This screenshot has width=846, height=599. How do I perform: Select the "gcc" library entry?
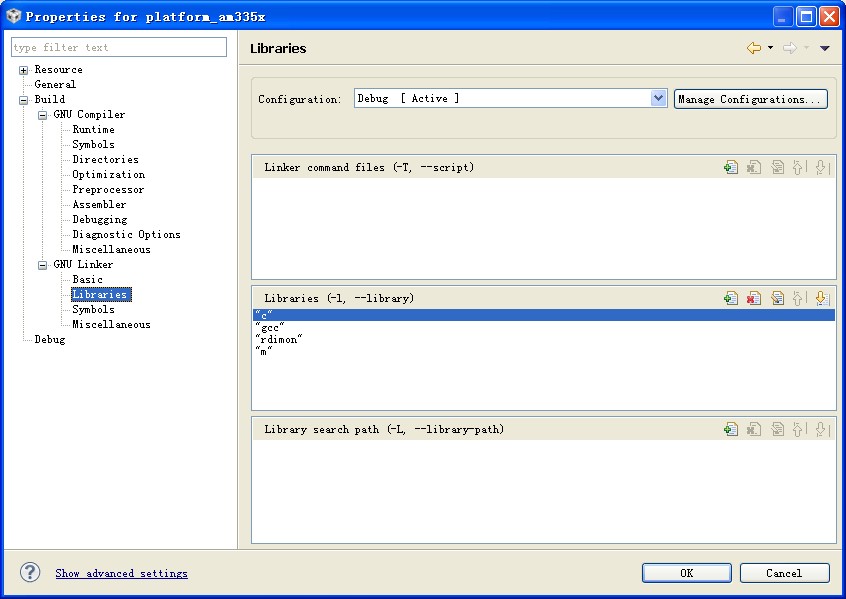click(544, 328)
